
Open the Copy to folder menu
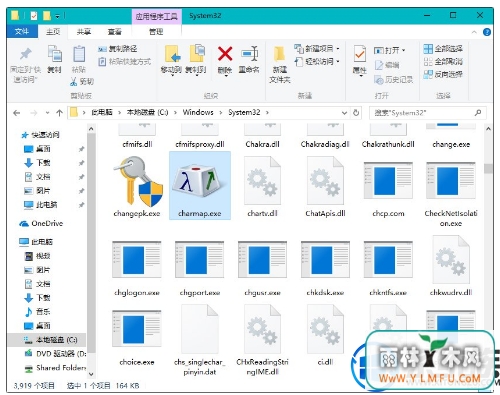pos(196,60)
